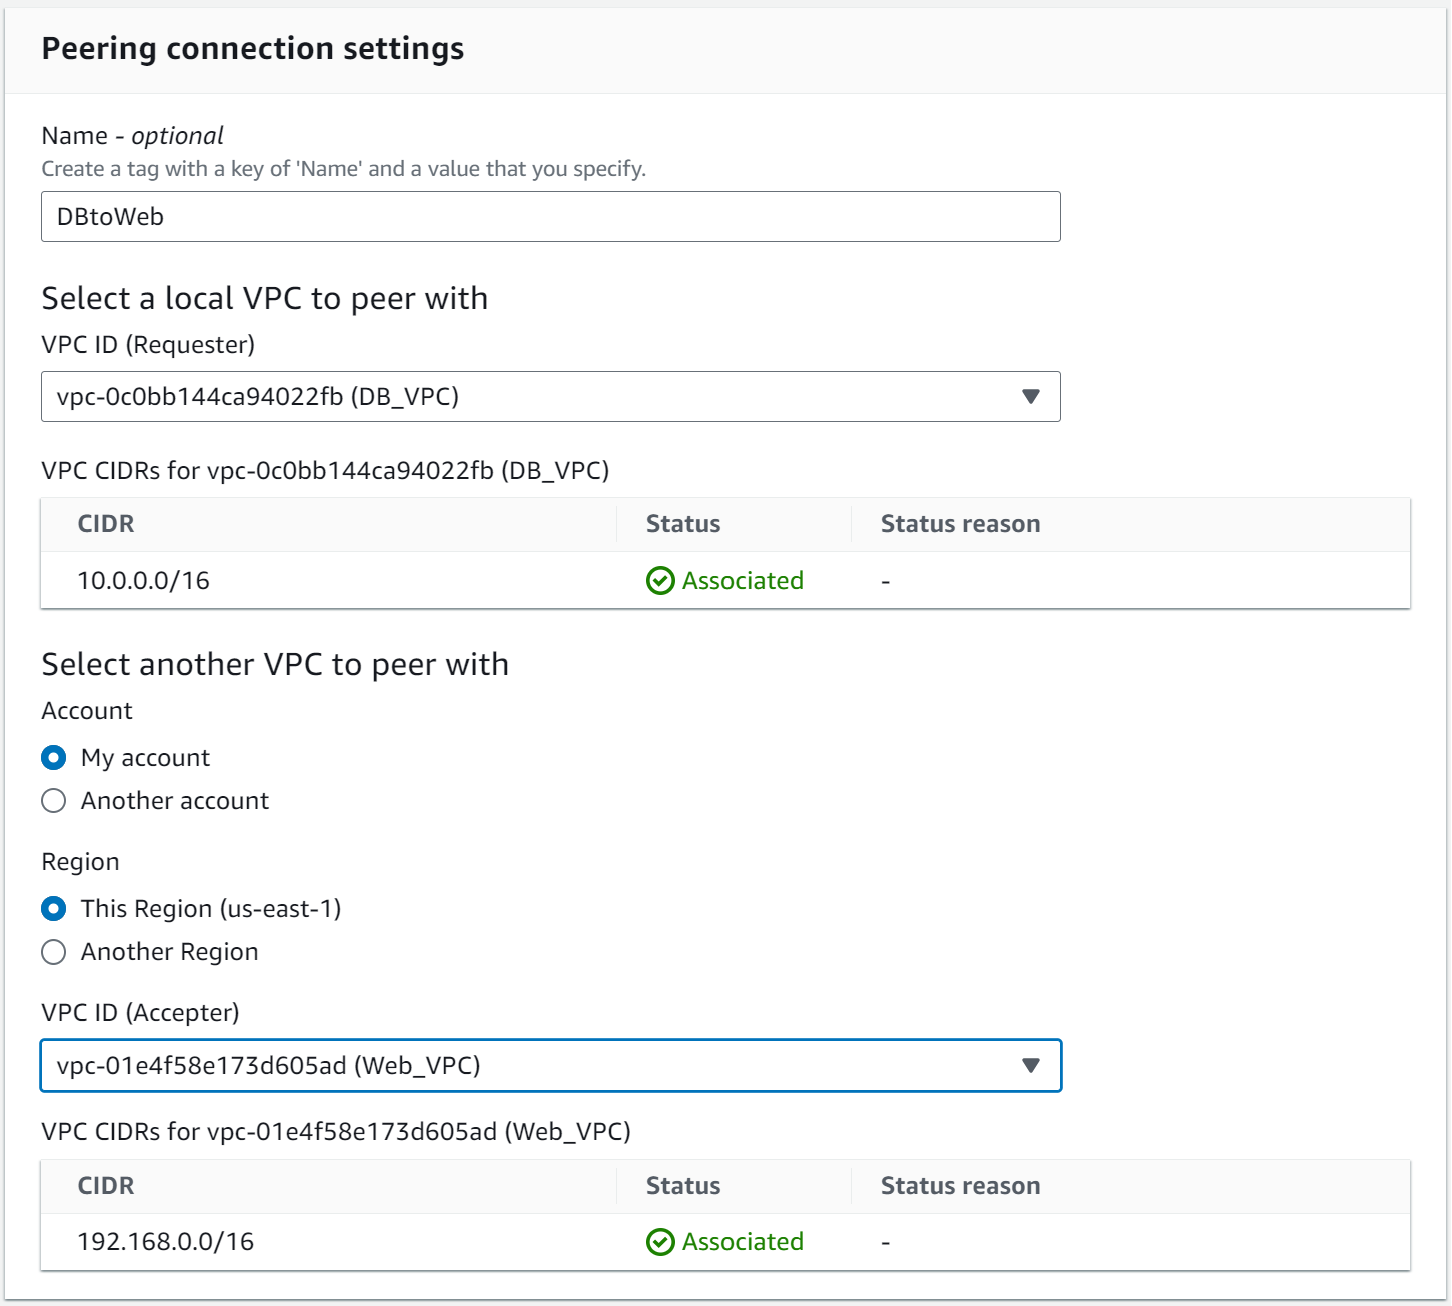Image resolution: width=1452 pixels, height=1306 pixels.
Task: Open the VPC ID (Requester) dropdown arrow
Action: tap(1031, 397)
